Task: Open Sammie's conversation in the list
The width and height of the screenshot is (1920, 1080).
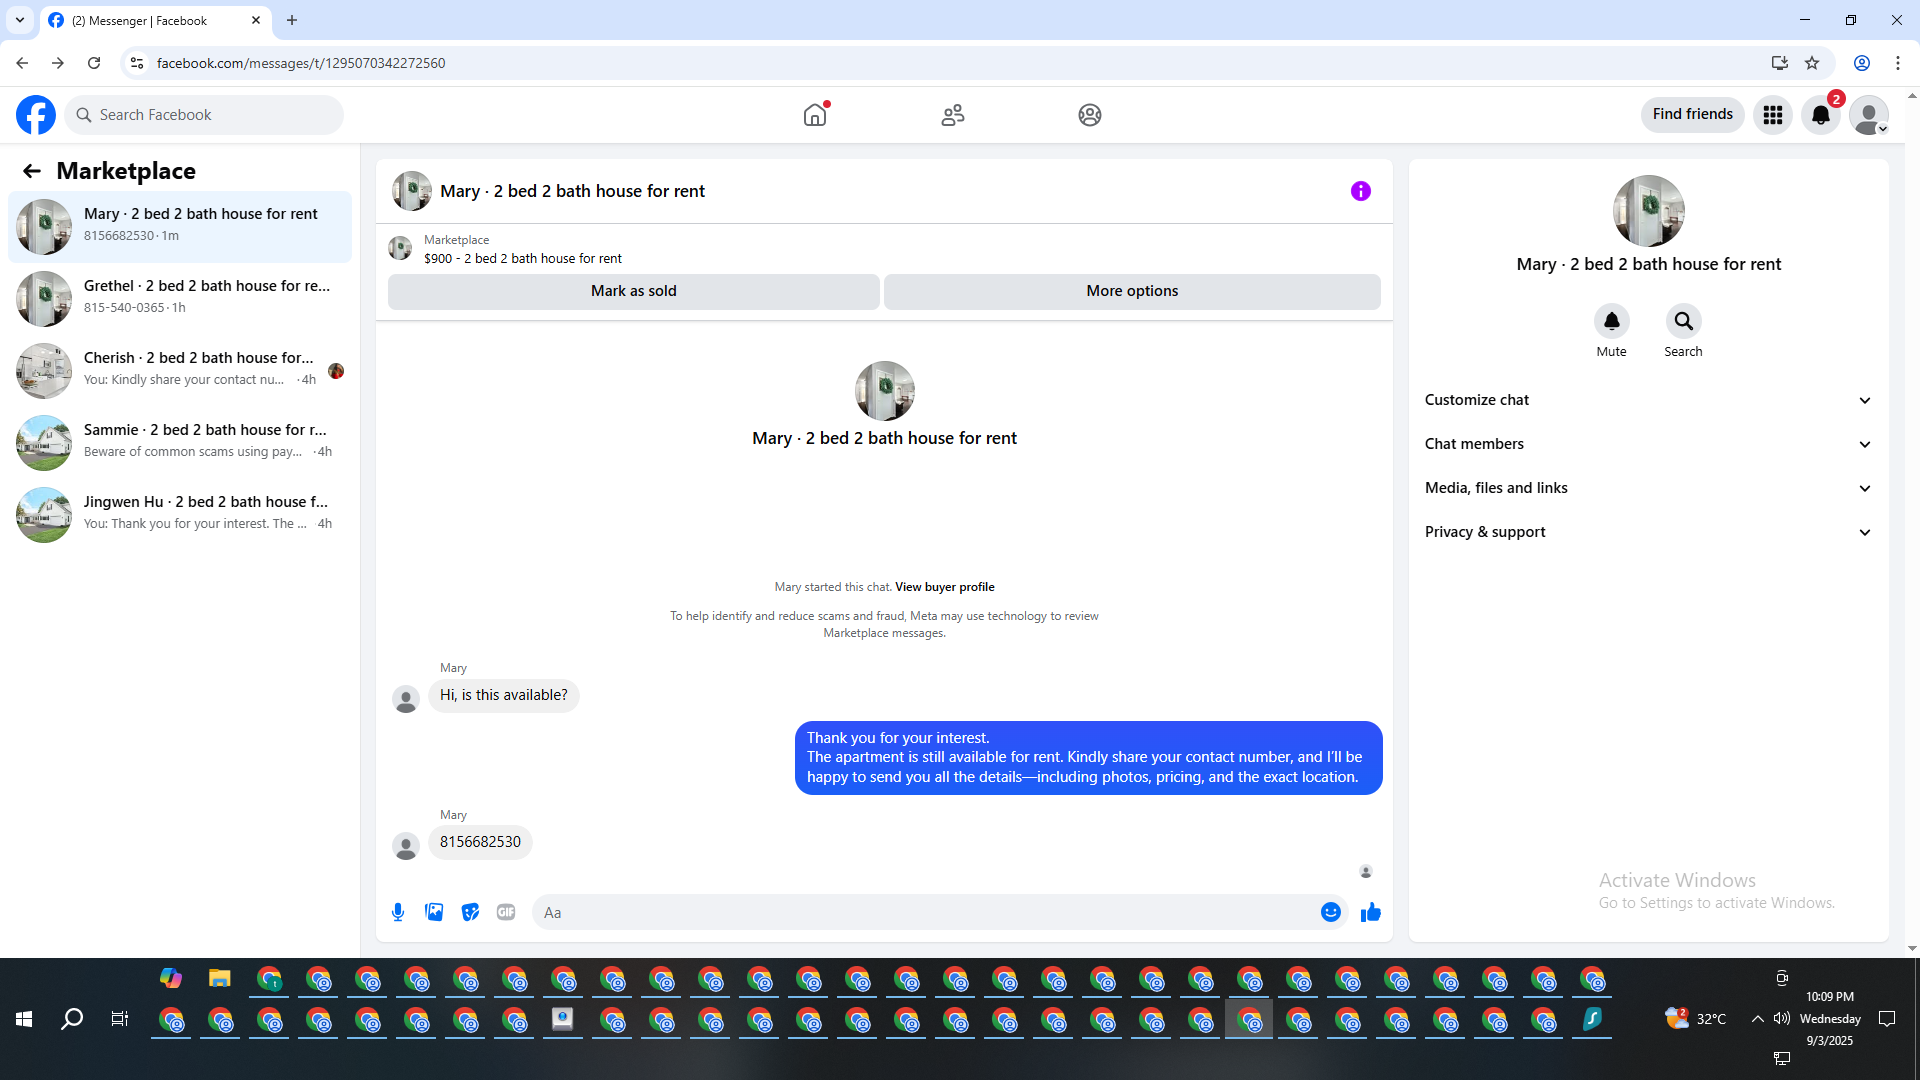Action: coord(180,443)
